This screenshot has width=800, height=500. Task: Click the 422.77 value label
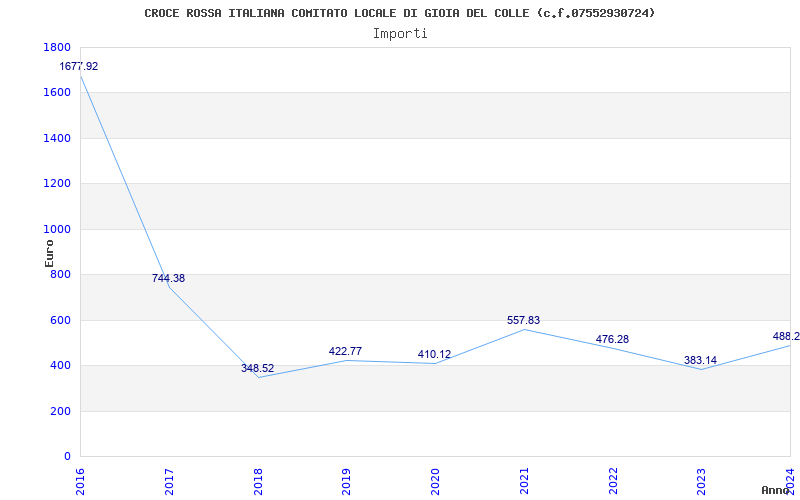coord(345,352)
